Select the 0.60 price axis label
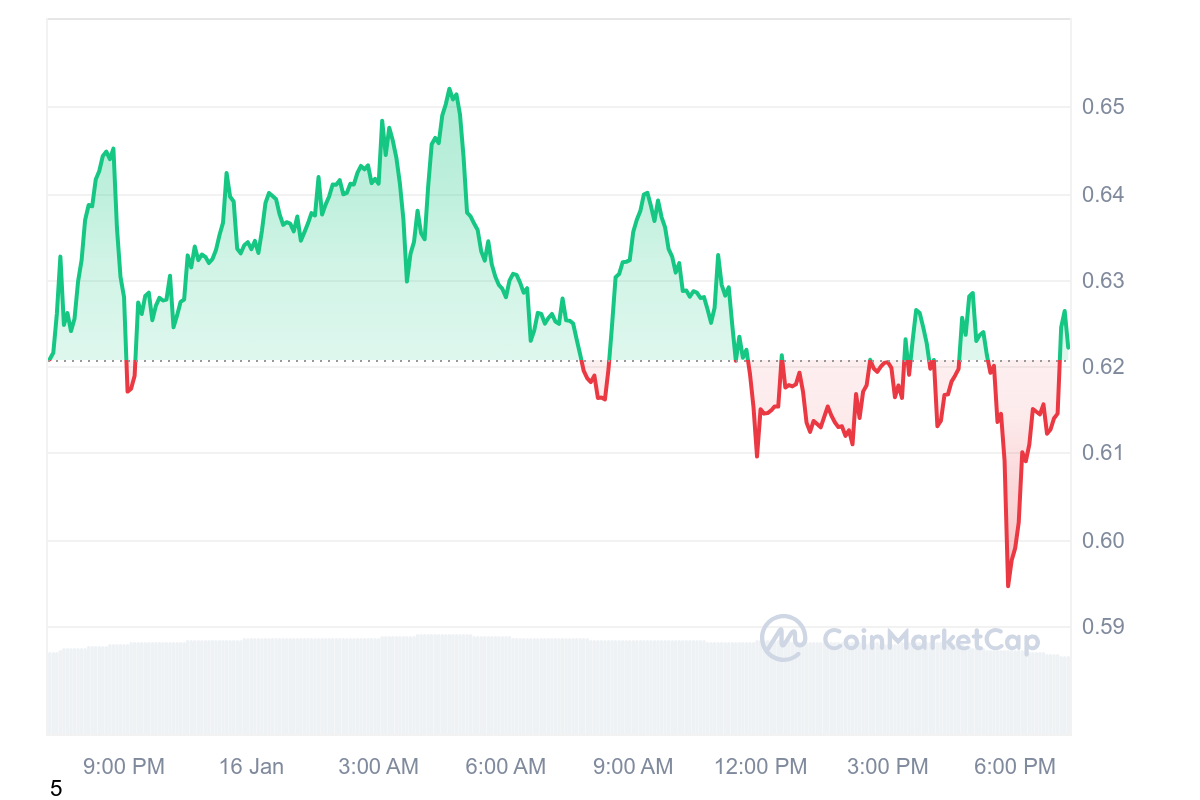Viewport: 1200px width, 800px height. (x=1104, y=541)
